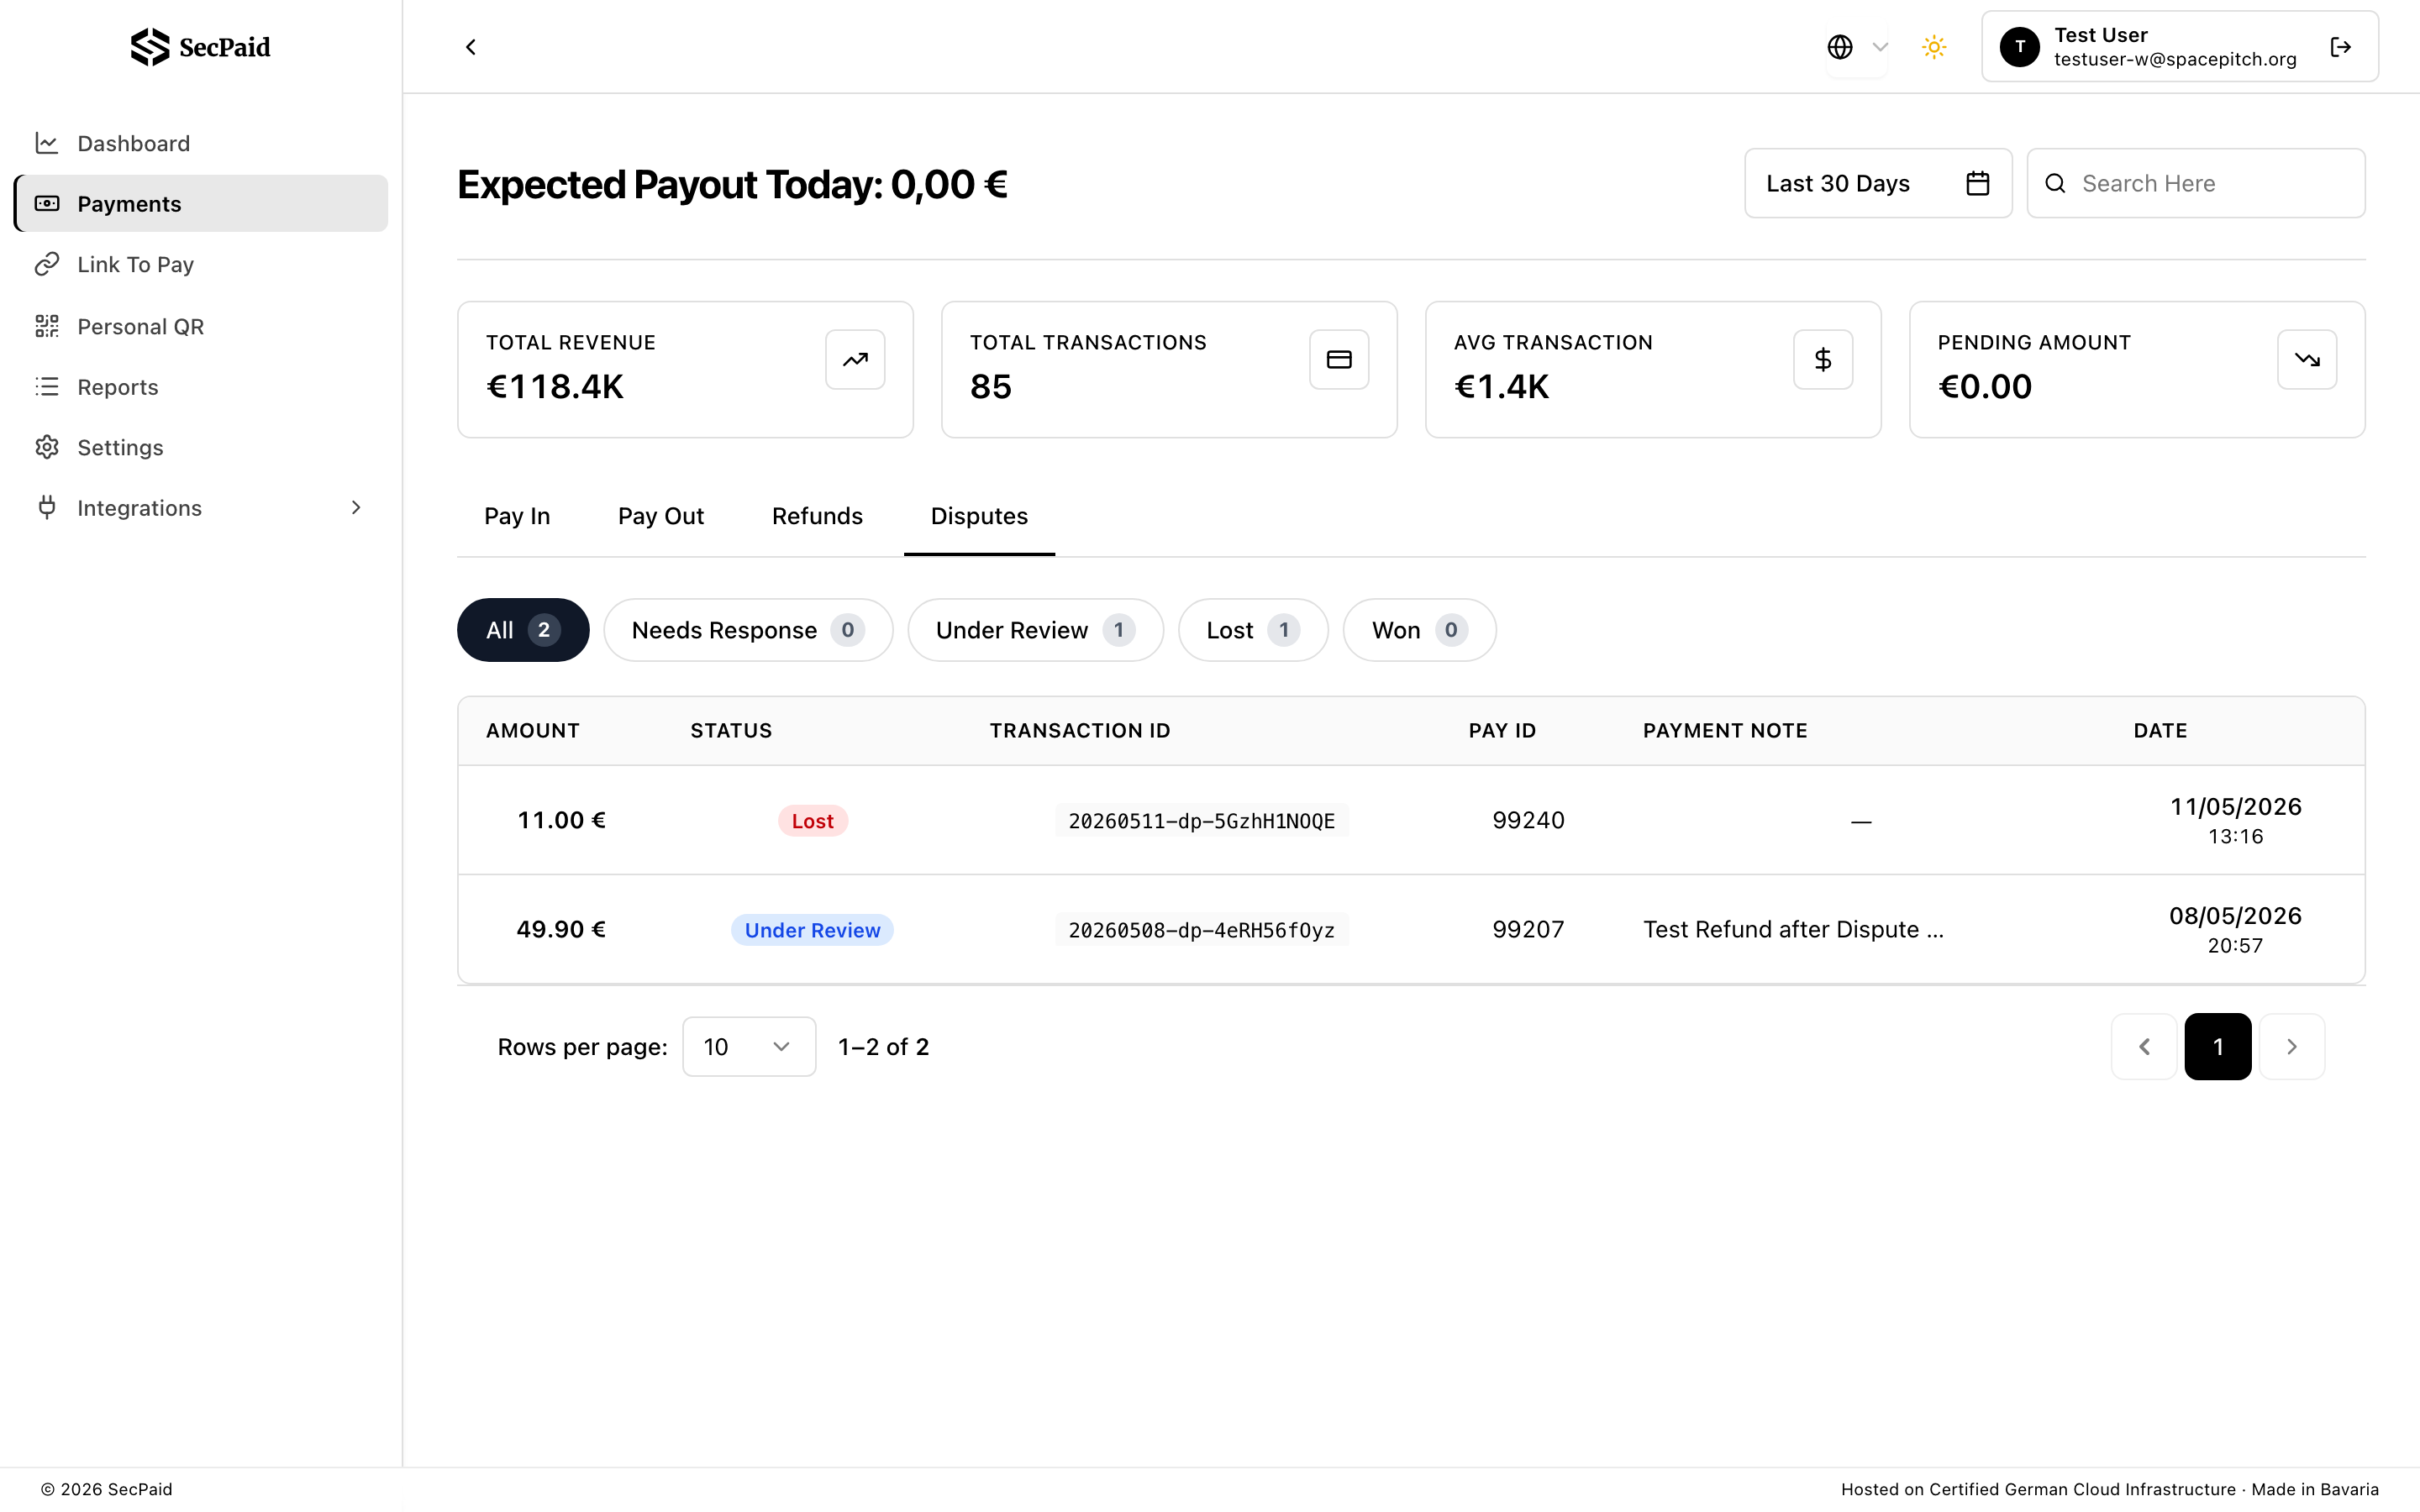Click the Under Review status badge in table
The height and width of the screenshot is (1512, 2420).
(813, 930)
